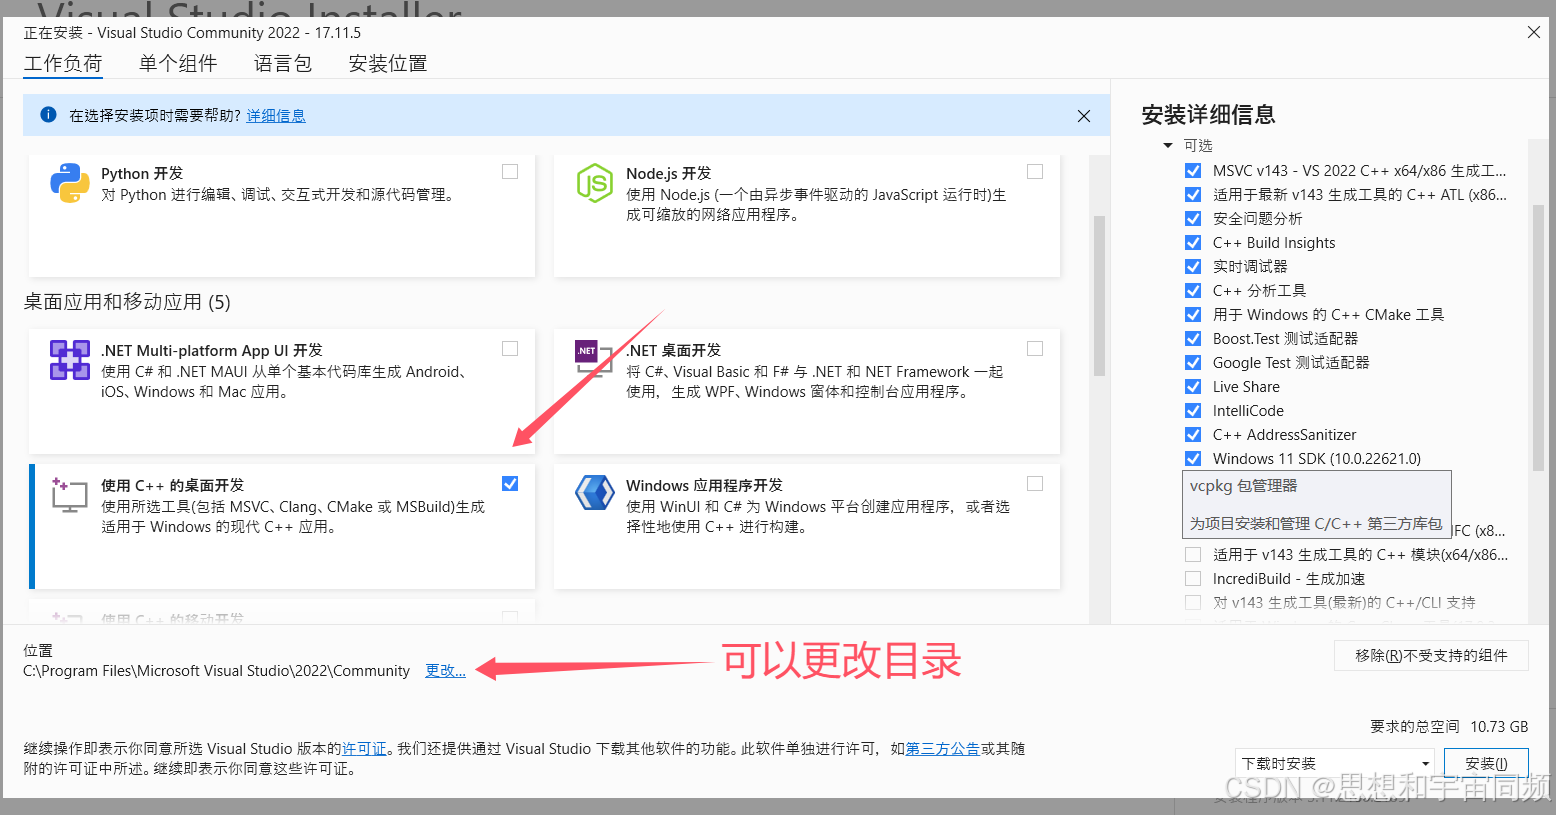Check the v143 C++/CLI 支持 component

coord(1193,602)
